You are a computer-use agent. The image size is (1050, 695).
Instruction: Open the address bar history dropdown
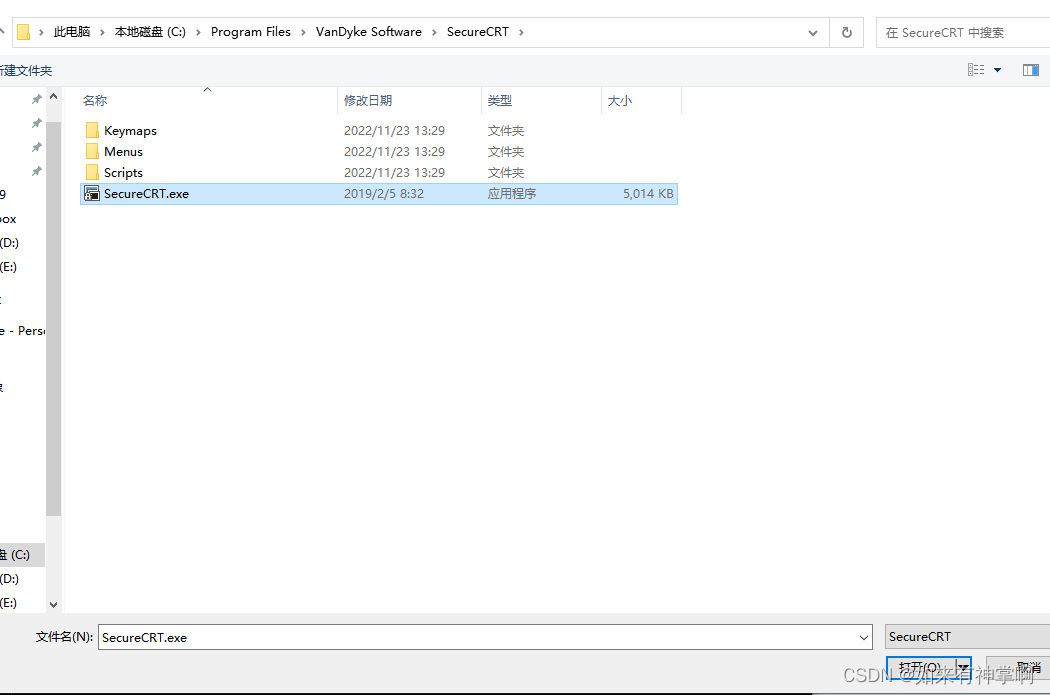[x=812, y=31]
